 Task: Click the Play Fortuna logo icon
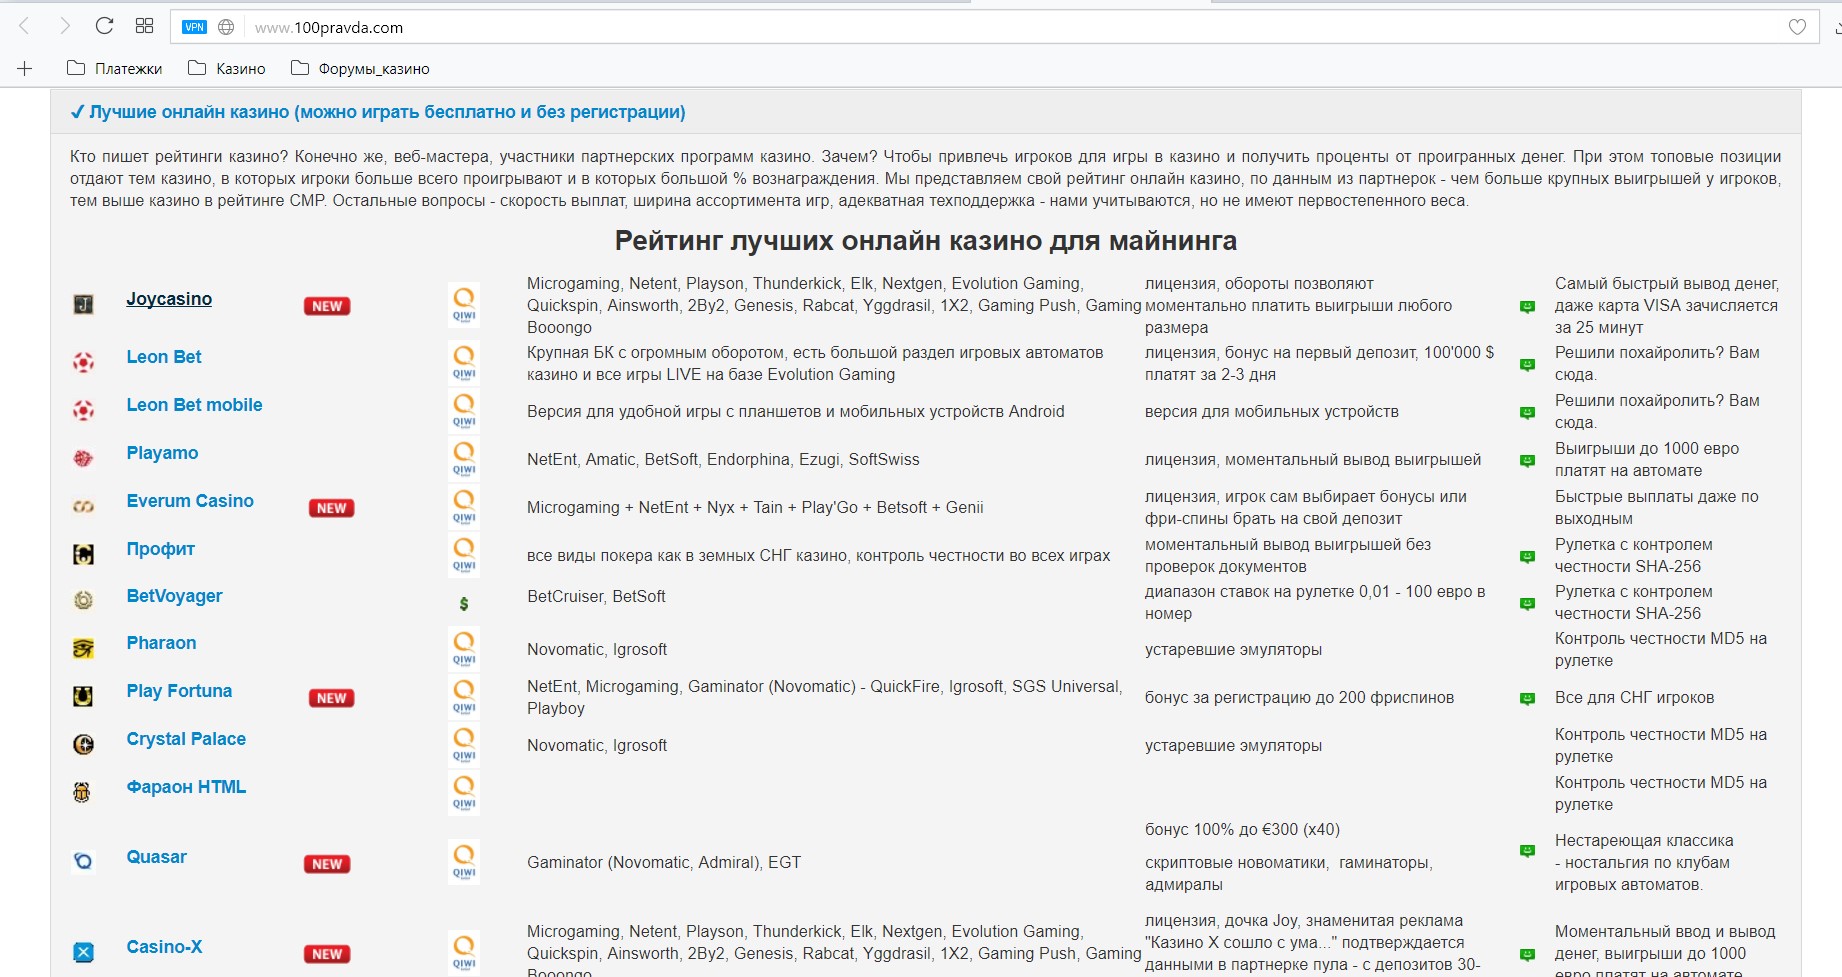click(84, 696)
